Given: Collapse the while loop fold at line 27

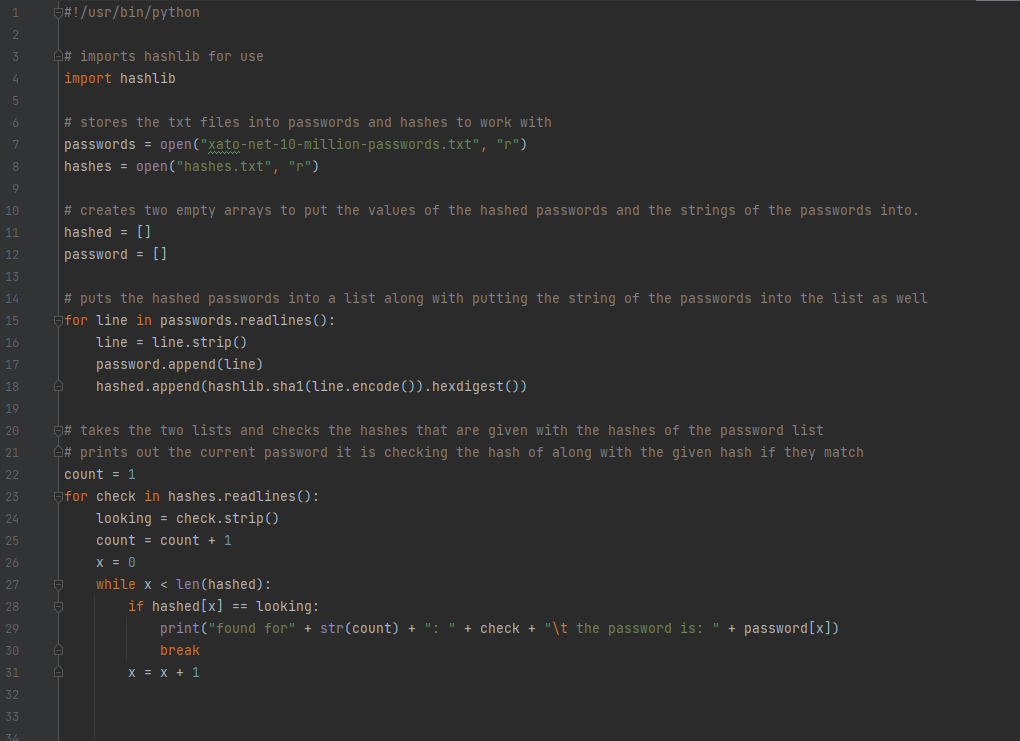Looking at the screenshot, I should tap(58, 584).
